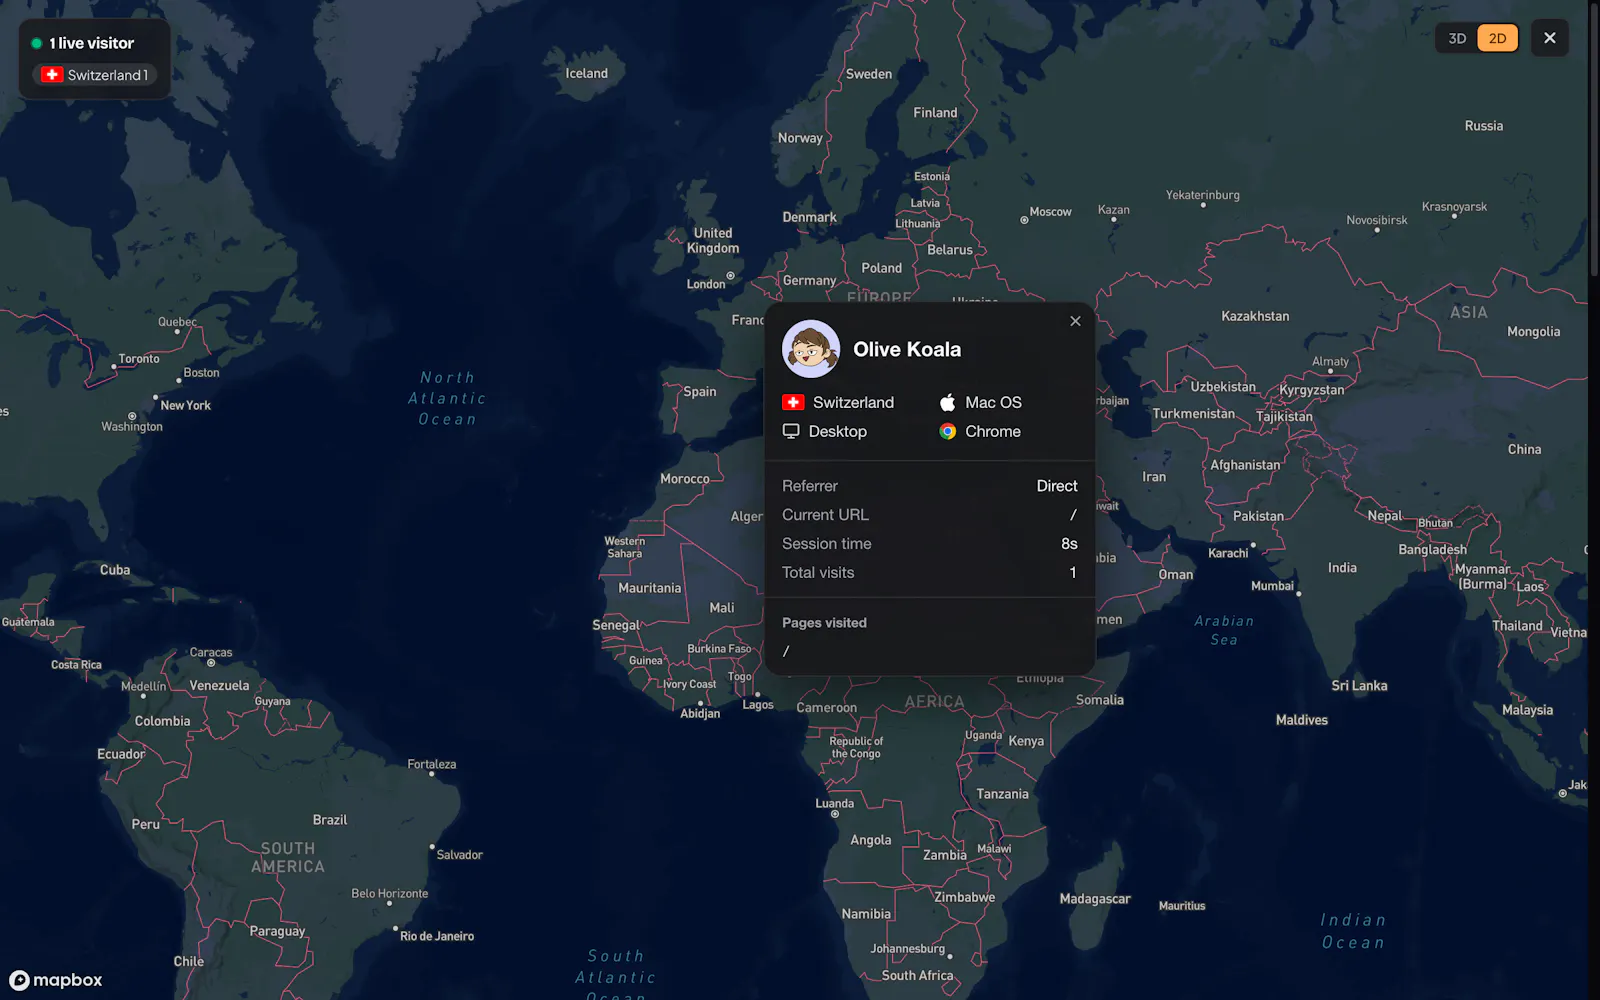This screenshot has height=1000, width=1600.
Task: Click the Olive Koala avatar image
Action: 811,349
